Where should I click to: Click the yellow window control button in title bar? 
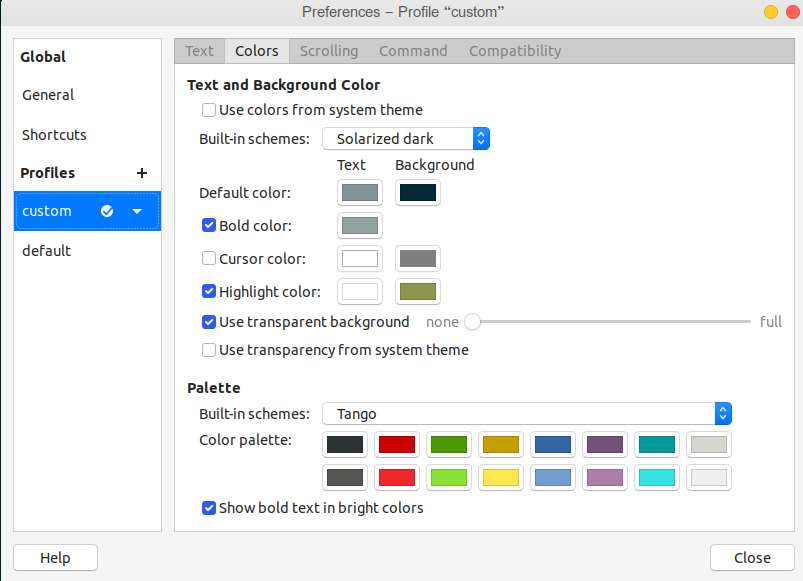(x=770, y=12)
